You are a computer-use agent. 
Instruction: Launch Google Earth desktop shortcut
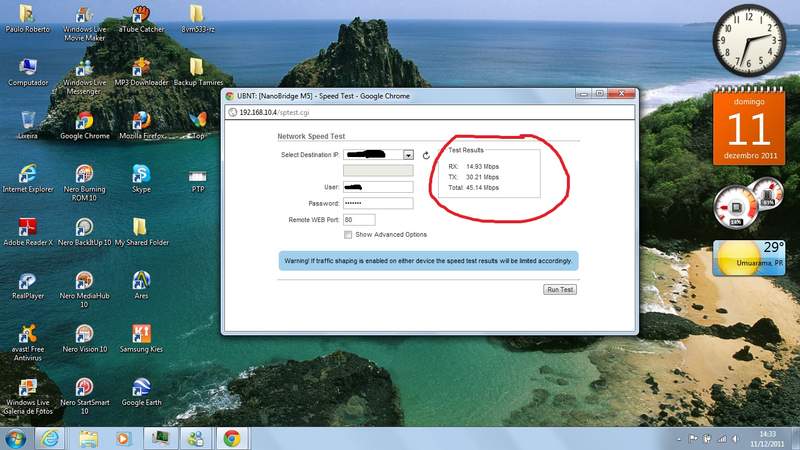[x=141, y=392]
